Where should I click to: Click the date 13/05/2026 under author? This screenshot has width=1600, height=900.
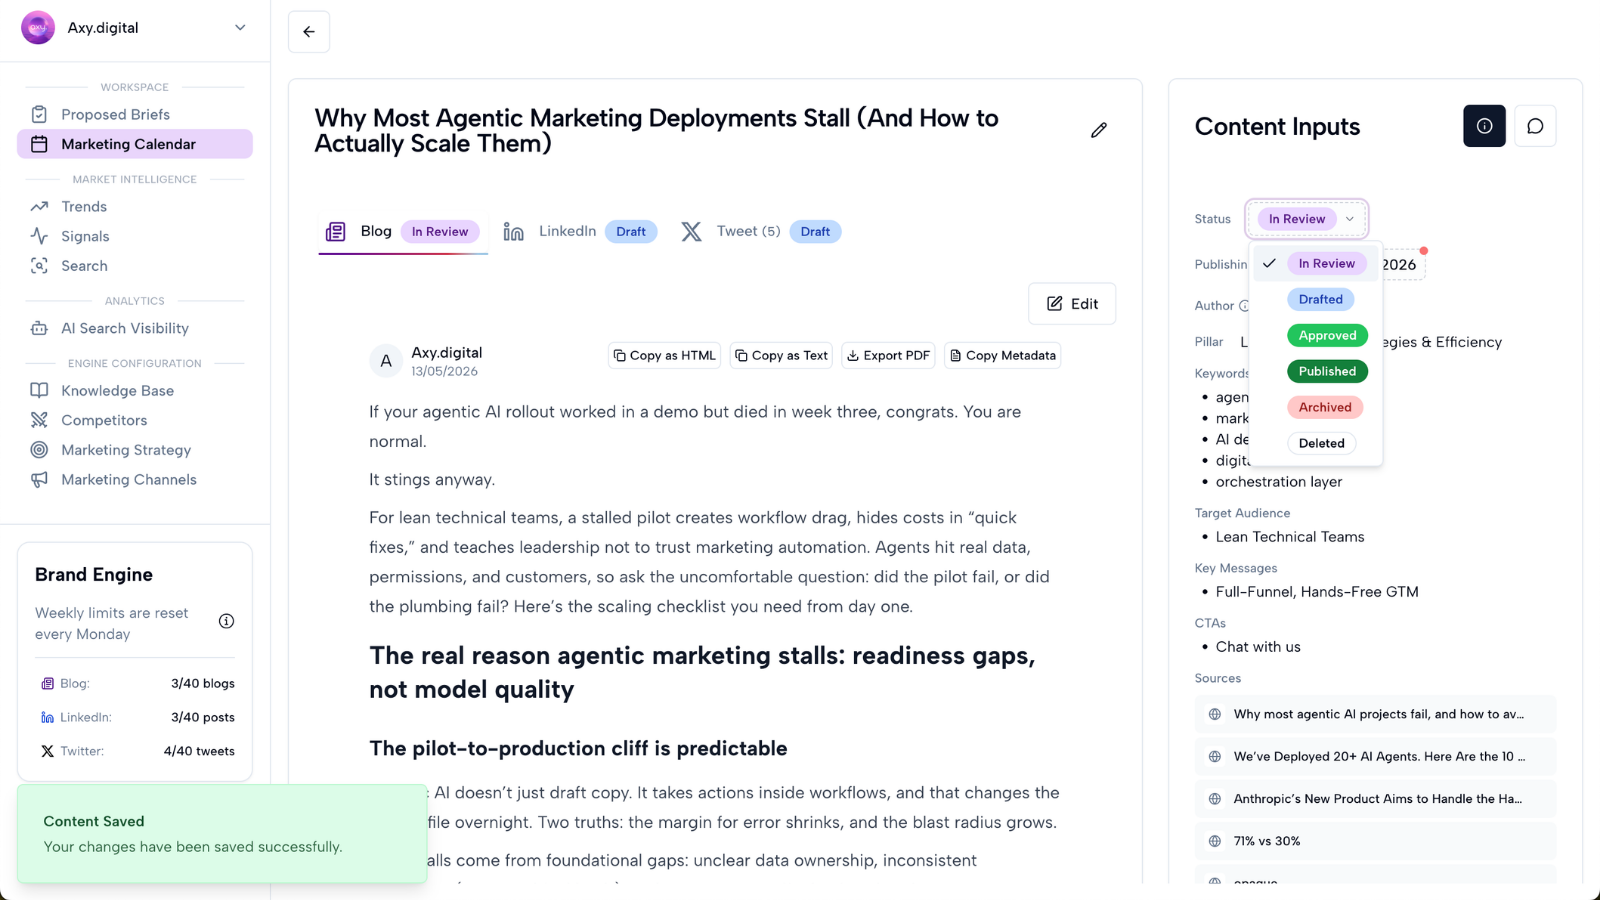click(x=444, y=371)
